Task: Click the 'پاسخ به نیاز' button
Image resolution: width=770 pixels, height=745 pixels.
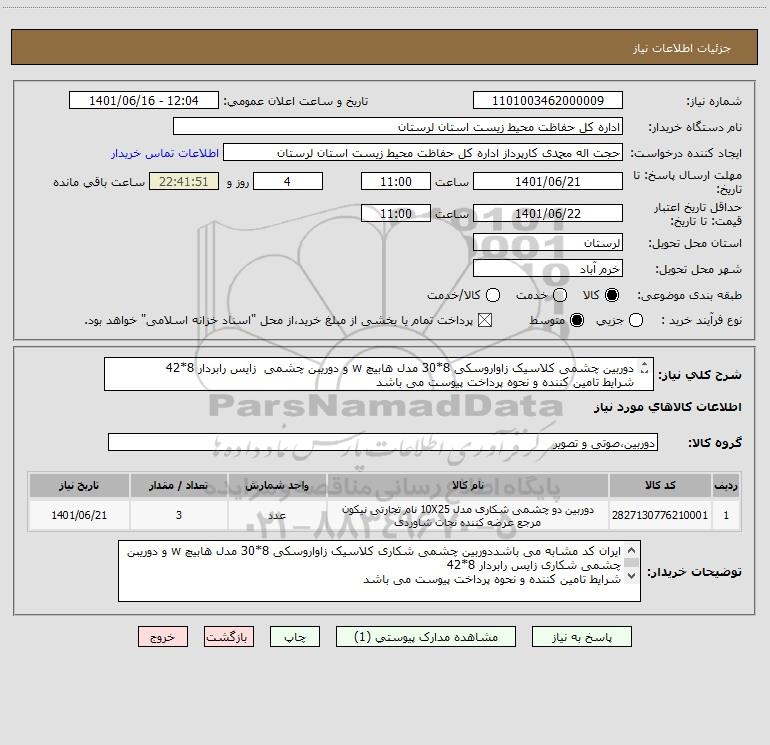Action: click(x=581, y=637)
